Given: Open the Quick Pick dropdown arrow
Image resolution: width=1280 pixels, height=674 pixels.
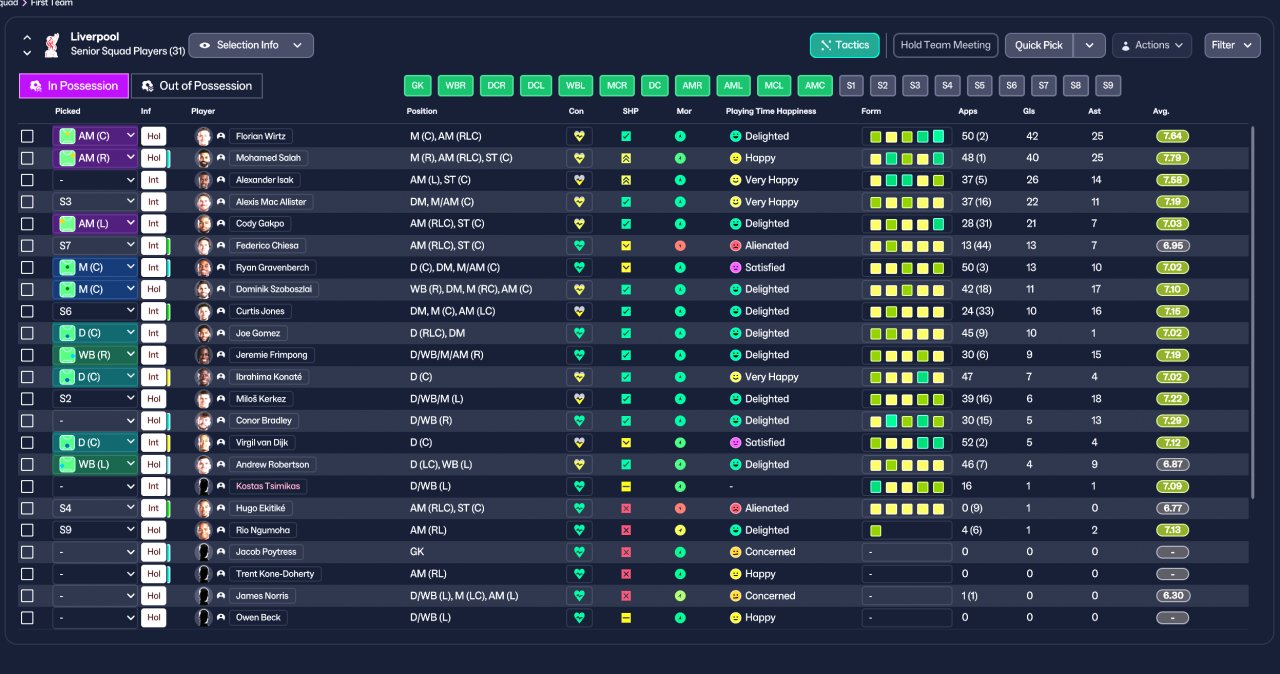Looking at the screenshot, I should click(x=1089, y=45).
